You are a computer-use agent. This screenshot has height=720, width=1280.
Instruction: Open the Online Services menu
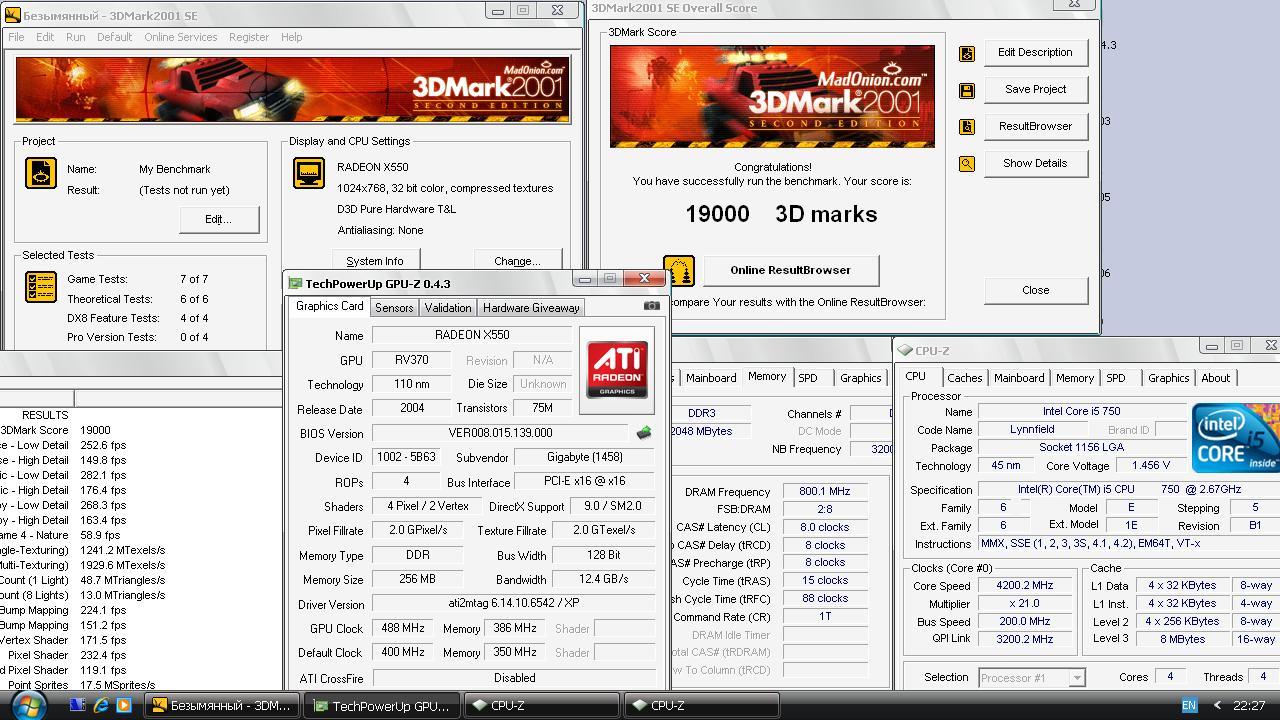click(181, 37)
